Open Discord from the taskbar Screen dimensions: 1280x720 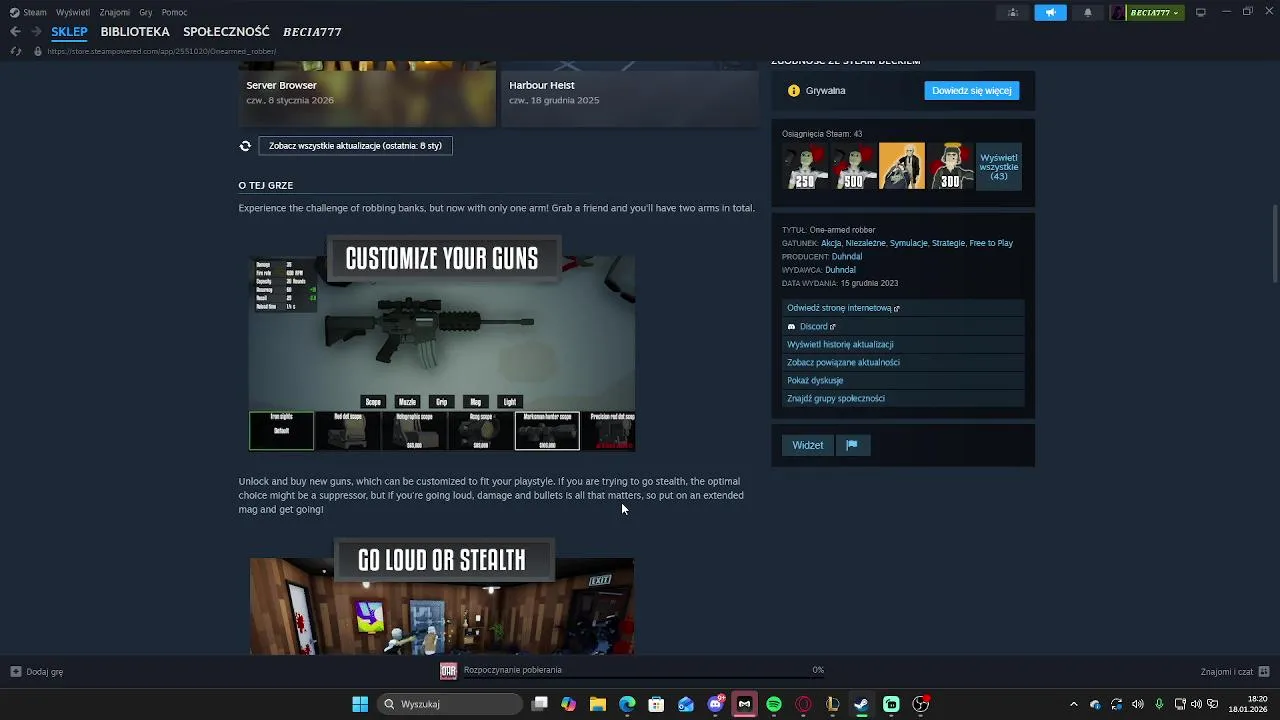coord(716,704)
